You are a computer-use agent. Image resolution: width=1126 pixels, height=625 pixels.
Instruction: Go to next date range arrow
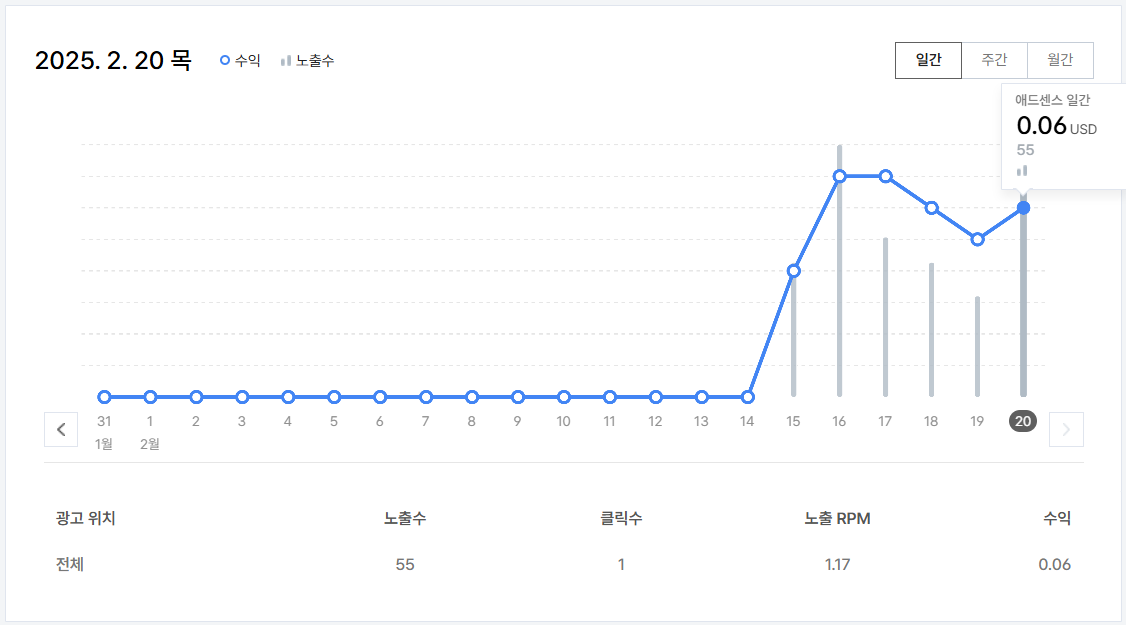pyautogui.click(x=1066, y=430)
